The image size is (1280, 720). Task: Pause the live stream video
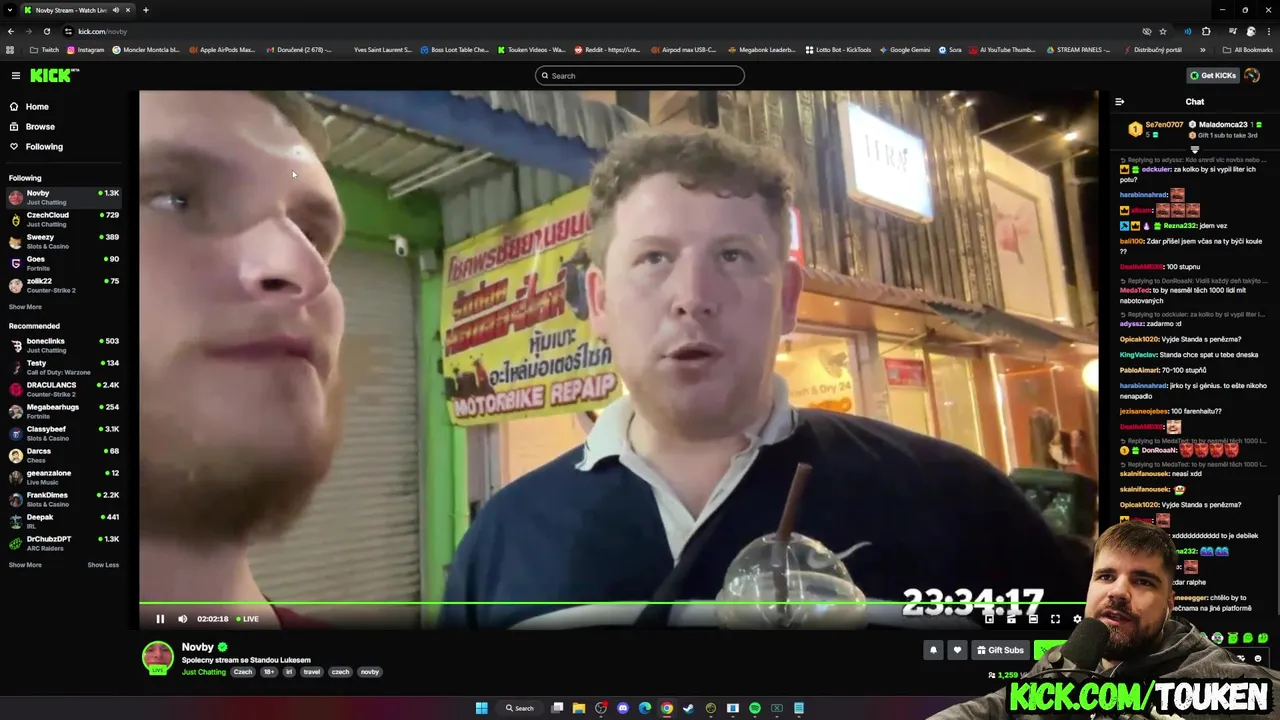(x=160, y=619)
